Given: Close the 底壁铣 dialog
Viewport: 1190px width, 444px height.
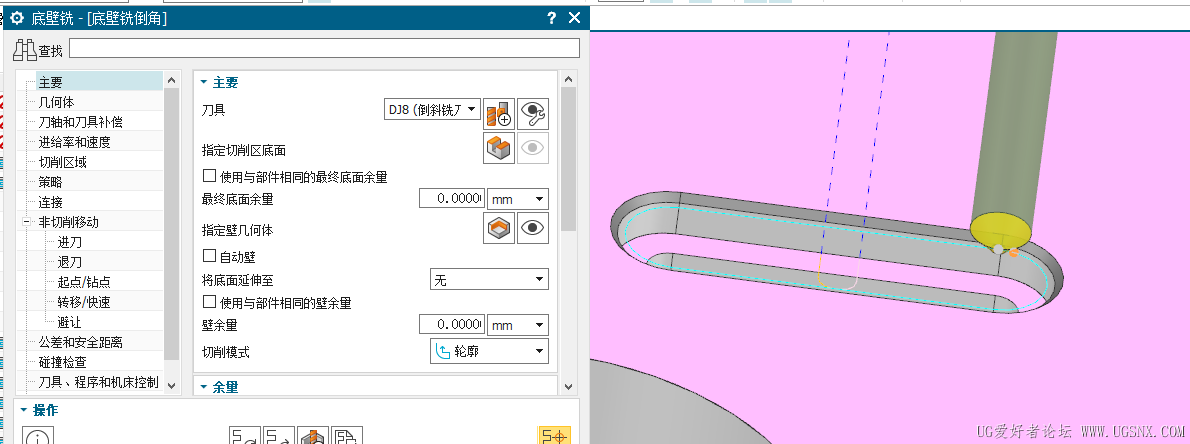Looking at the screenshot, I should click(x=575, y=18).
